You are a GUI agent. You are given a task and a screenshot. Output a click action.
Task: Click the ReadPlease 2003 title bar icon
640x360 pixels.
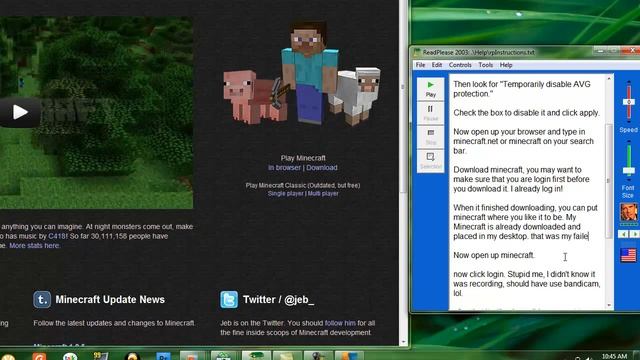(x=417, y=52)
